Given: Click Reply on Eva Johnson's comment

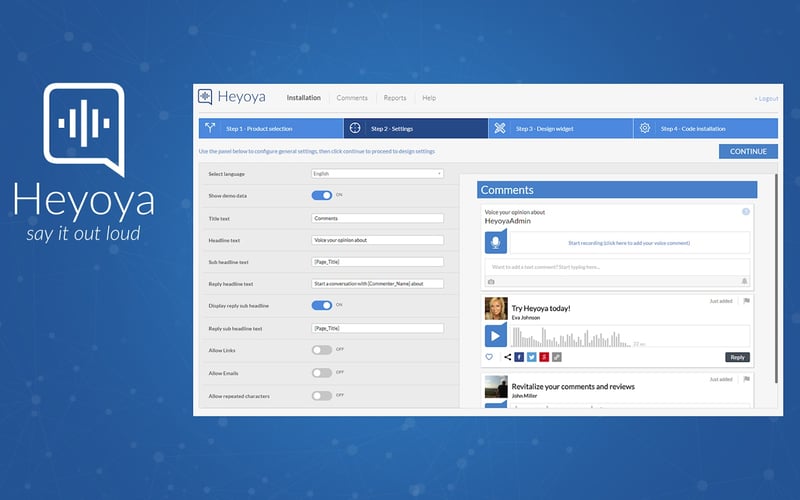Looking at the screenshot, I should (737, 357).
